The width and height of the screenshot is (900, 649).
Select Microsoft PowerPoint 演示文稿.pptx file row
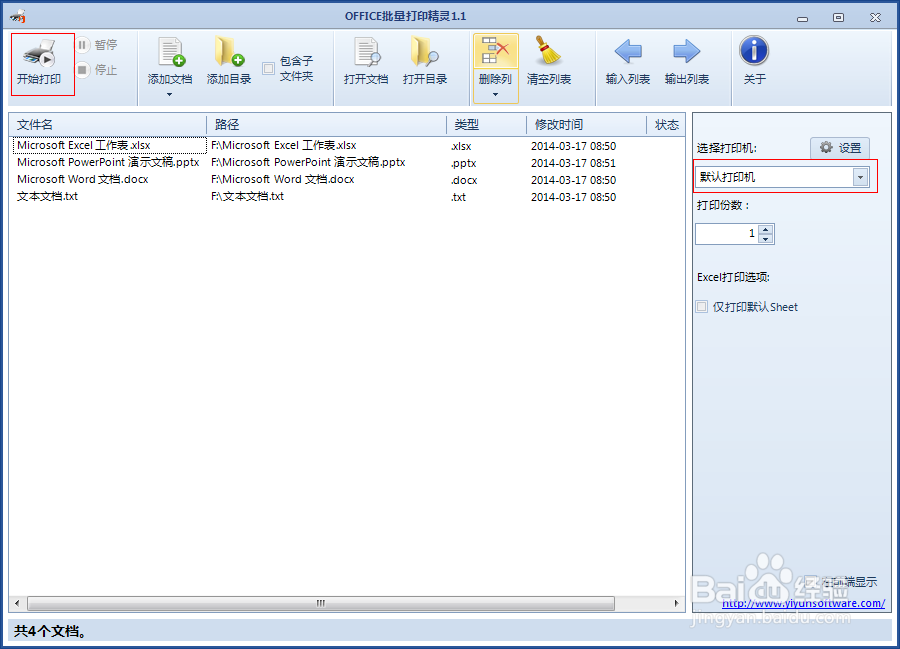(347, 162)
